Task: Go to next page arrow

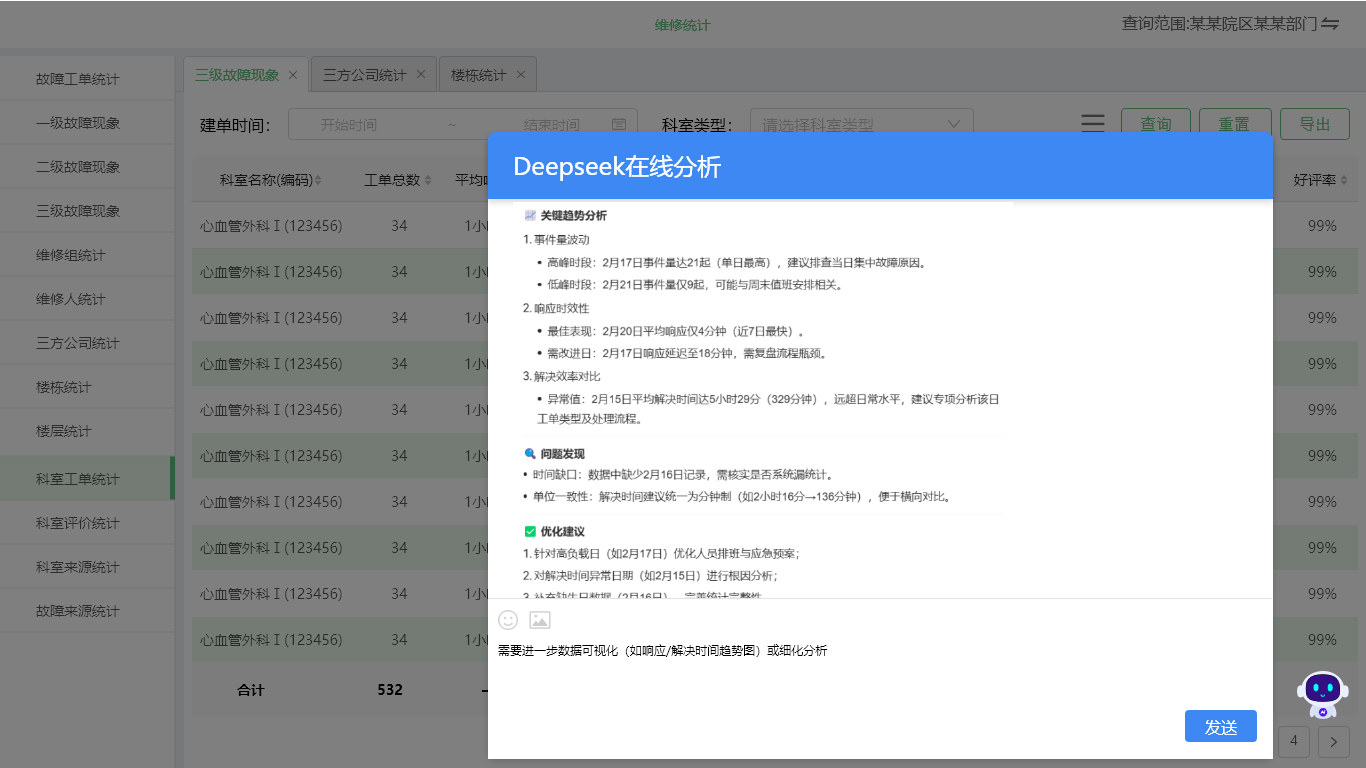Action: pos(1334,741)
